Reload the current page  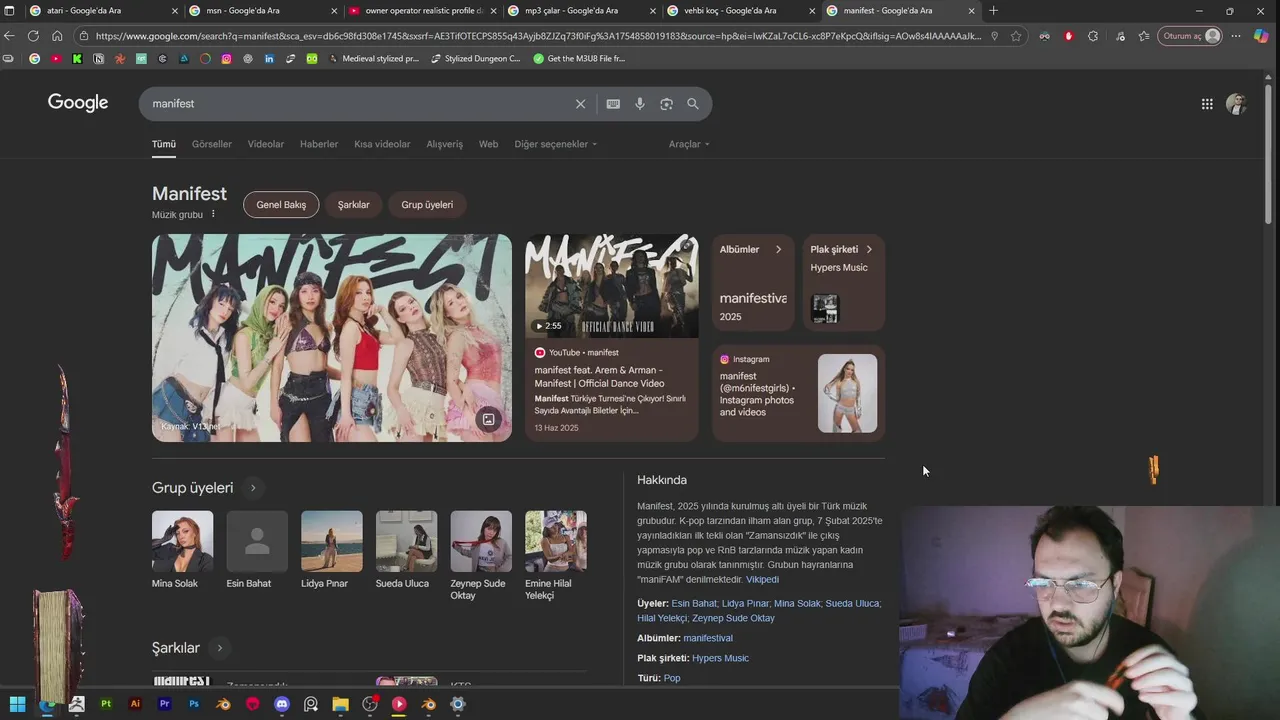pyautogui.click(x=33, y=36)
